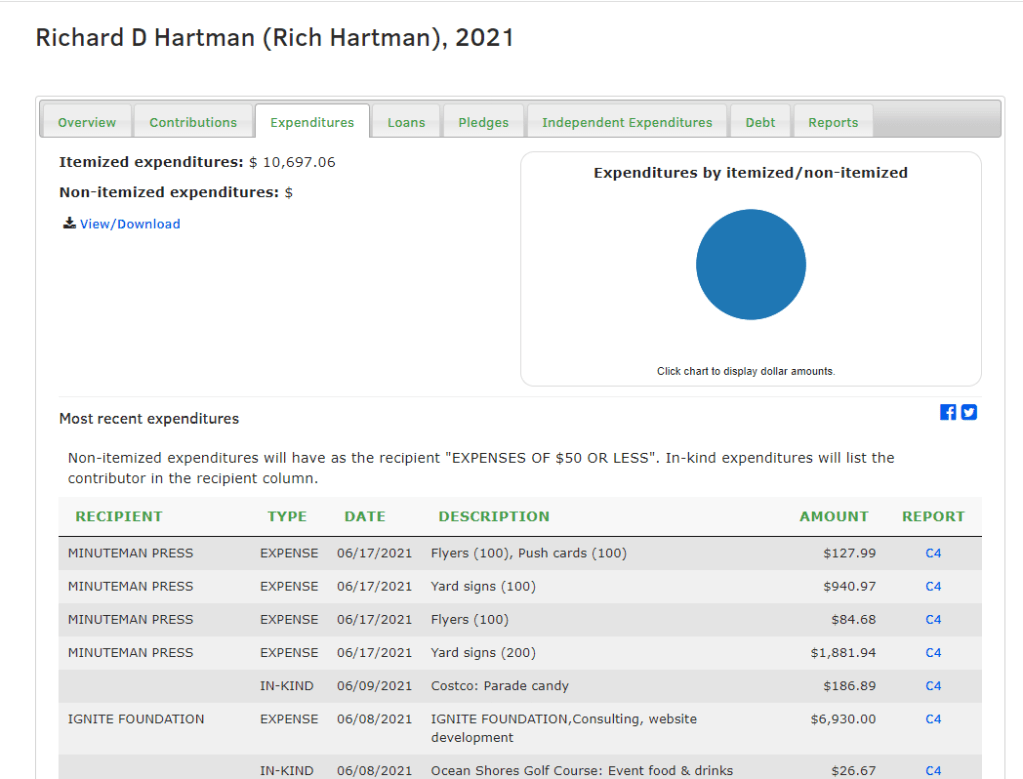The height and width of the screenshot is (779, 1023).
Task: Open the Overview tab
Action: [x=87, y=122]
